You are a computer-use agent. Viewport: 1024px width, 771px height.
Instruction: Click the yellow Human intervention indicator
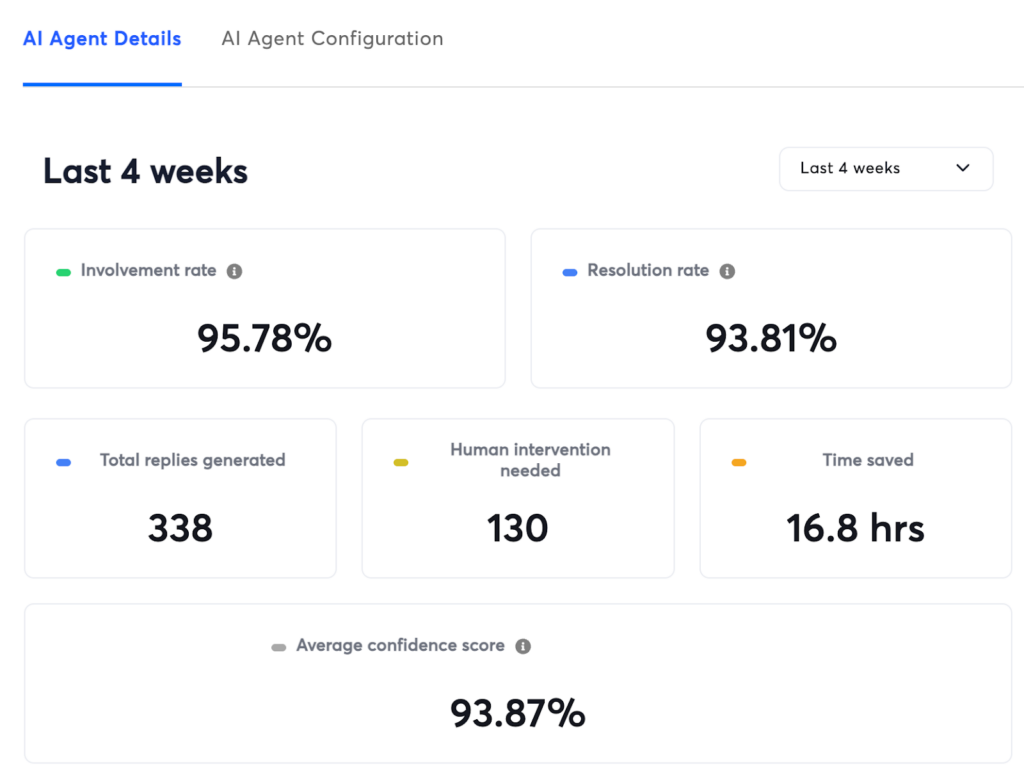(401, 462)
